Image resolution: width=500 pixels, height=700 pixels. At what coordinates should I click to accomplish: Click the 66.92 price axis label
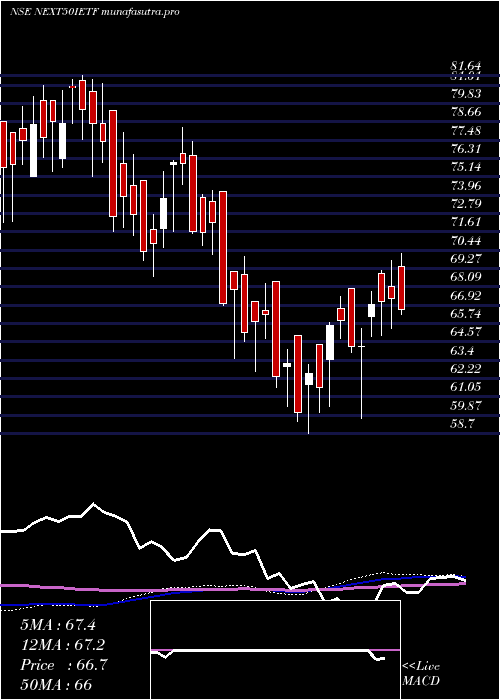pos(465,296)
